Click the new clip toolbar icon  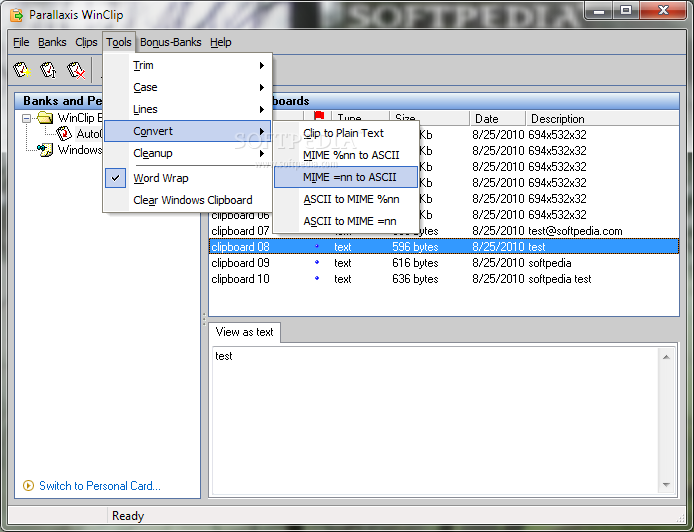pos(22,70)
